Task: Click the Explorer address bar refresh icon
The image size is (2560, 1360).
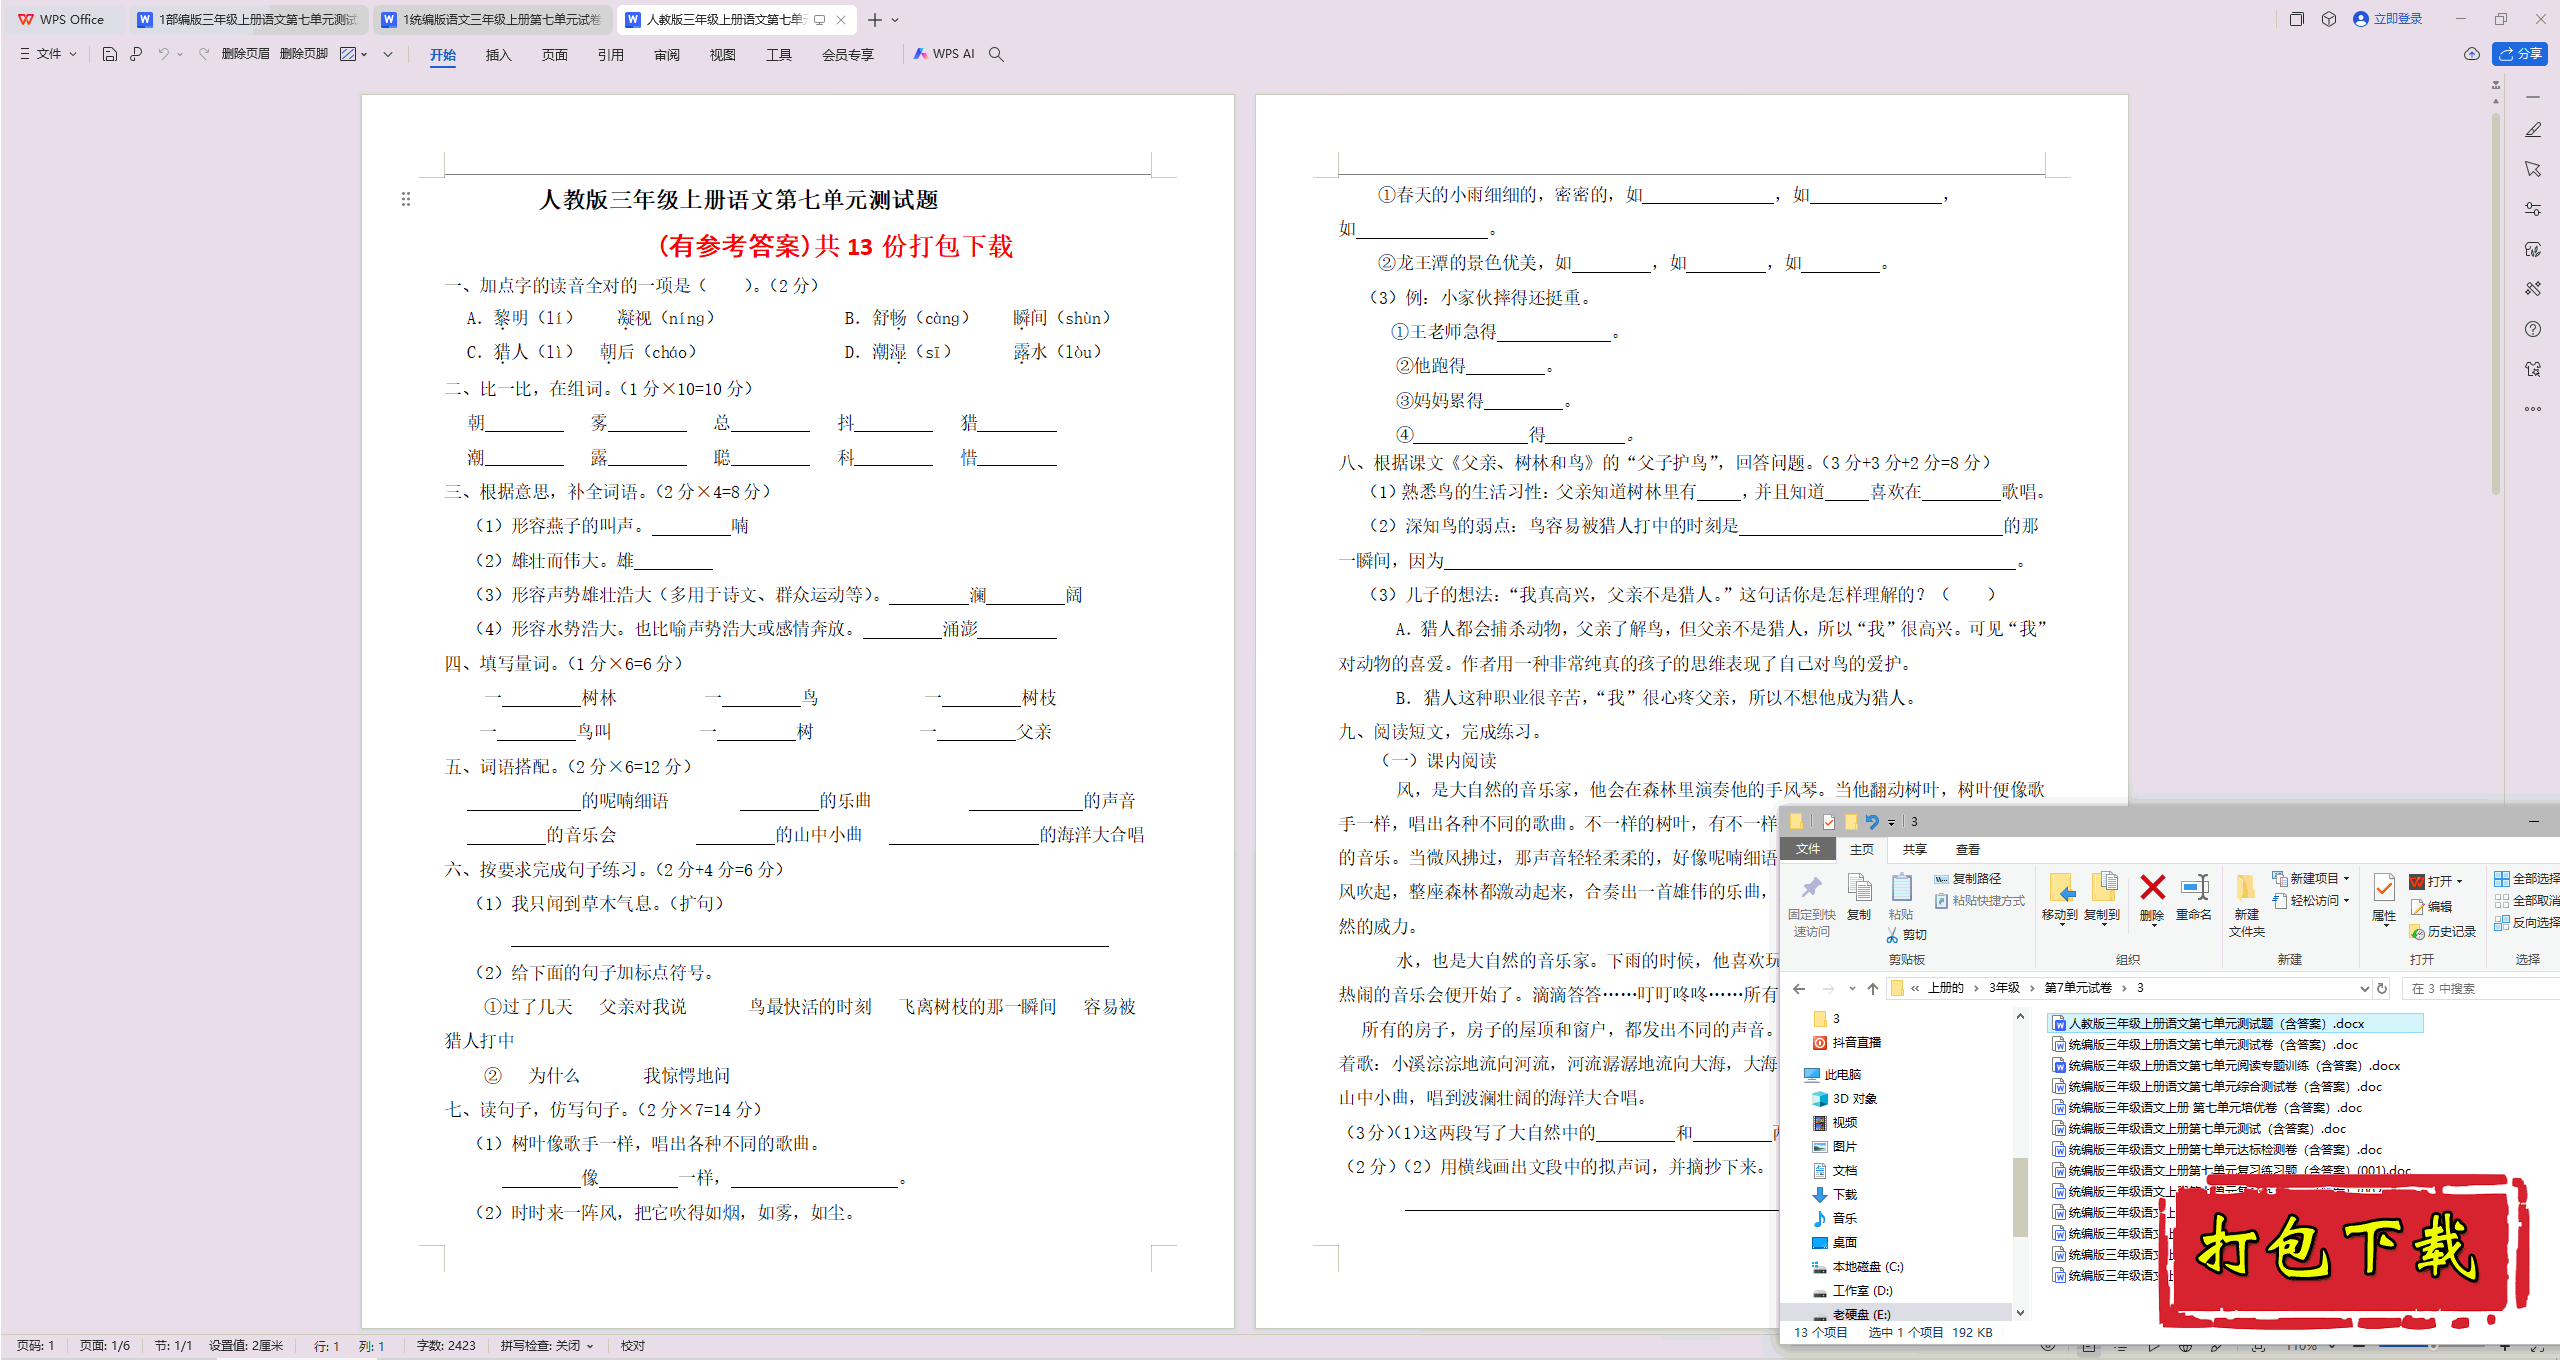Action: [2382, 989]
